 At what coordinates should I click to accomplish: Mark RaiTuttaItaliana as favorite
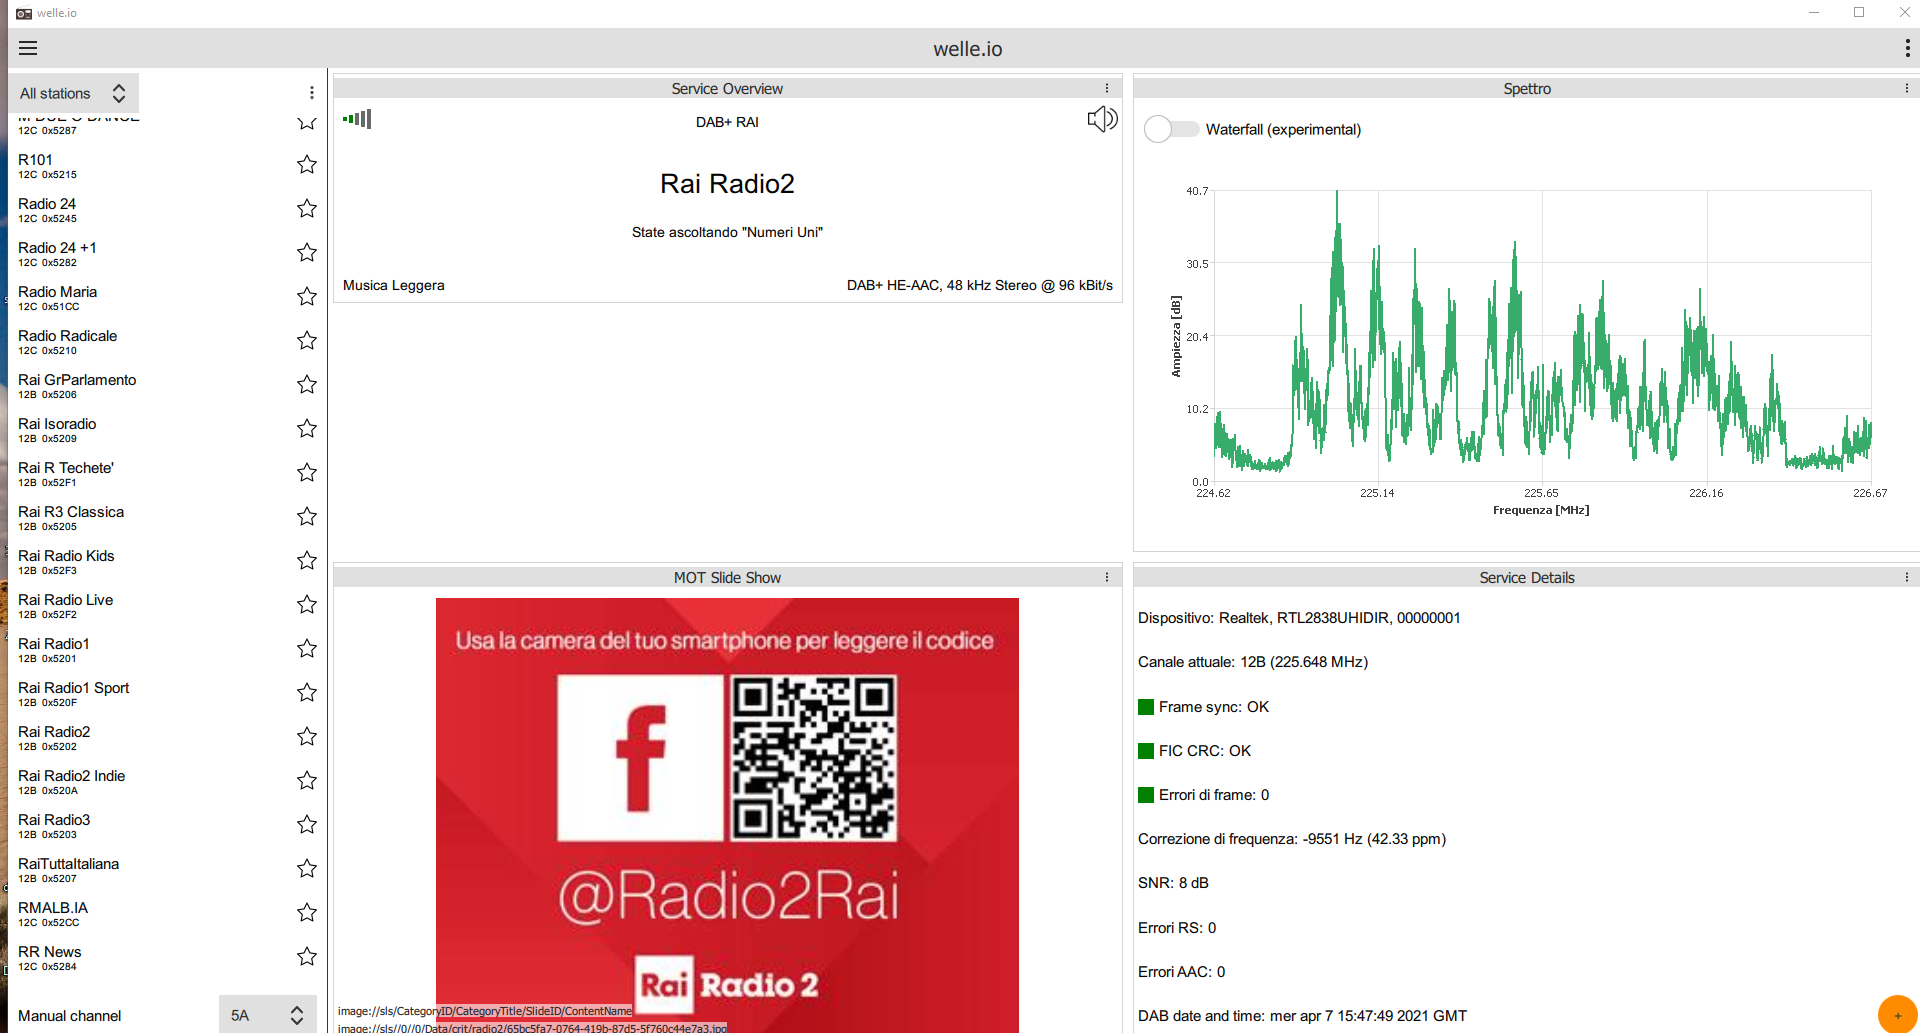[x=307, y=868]
